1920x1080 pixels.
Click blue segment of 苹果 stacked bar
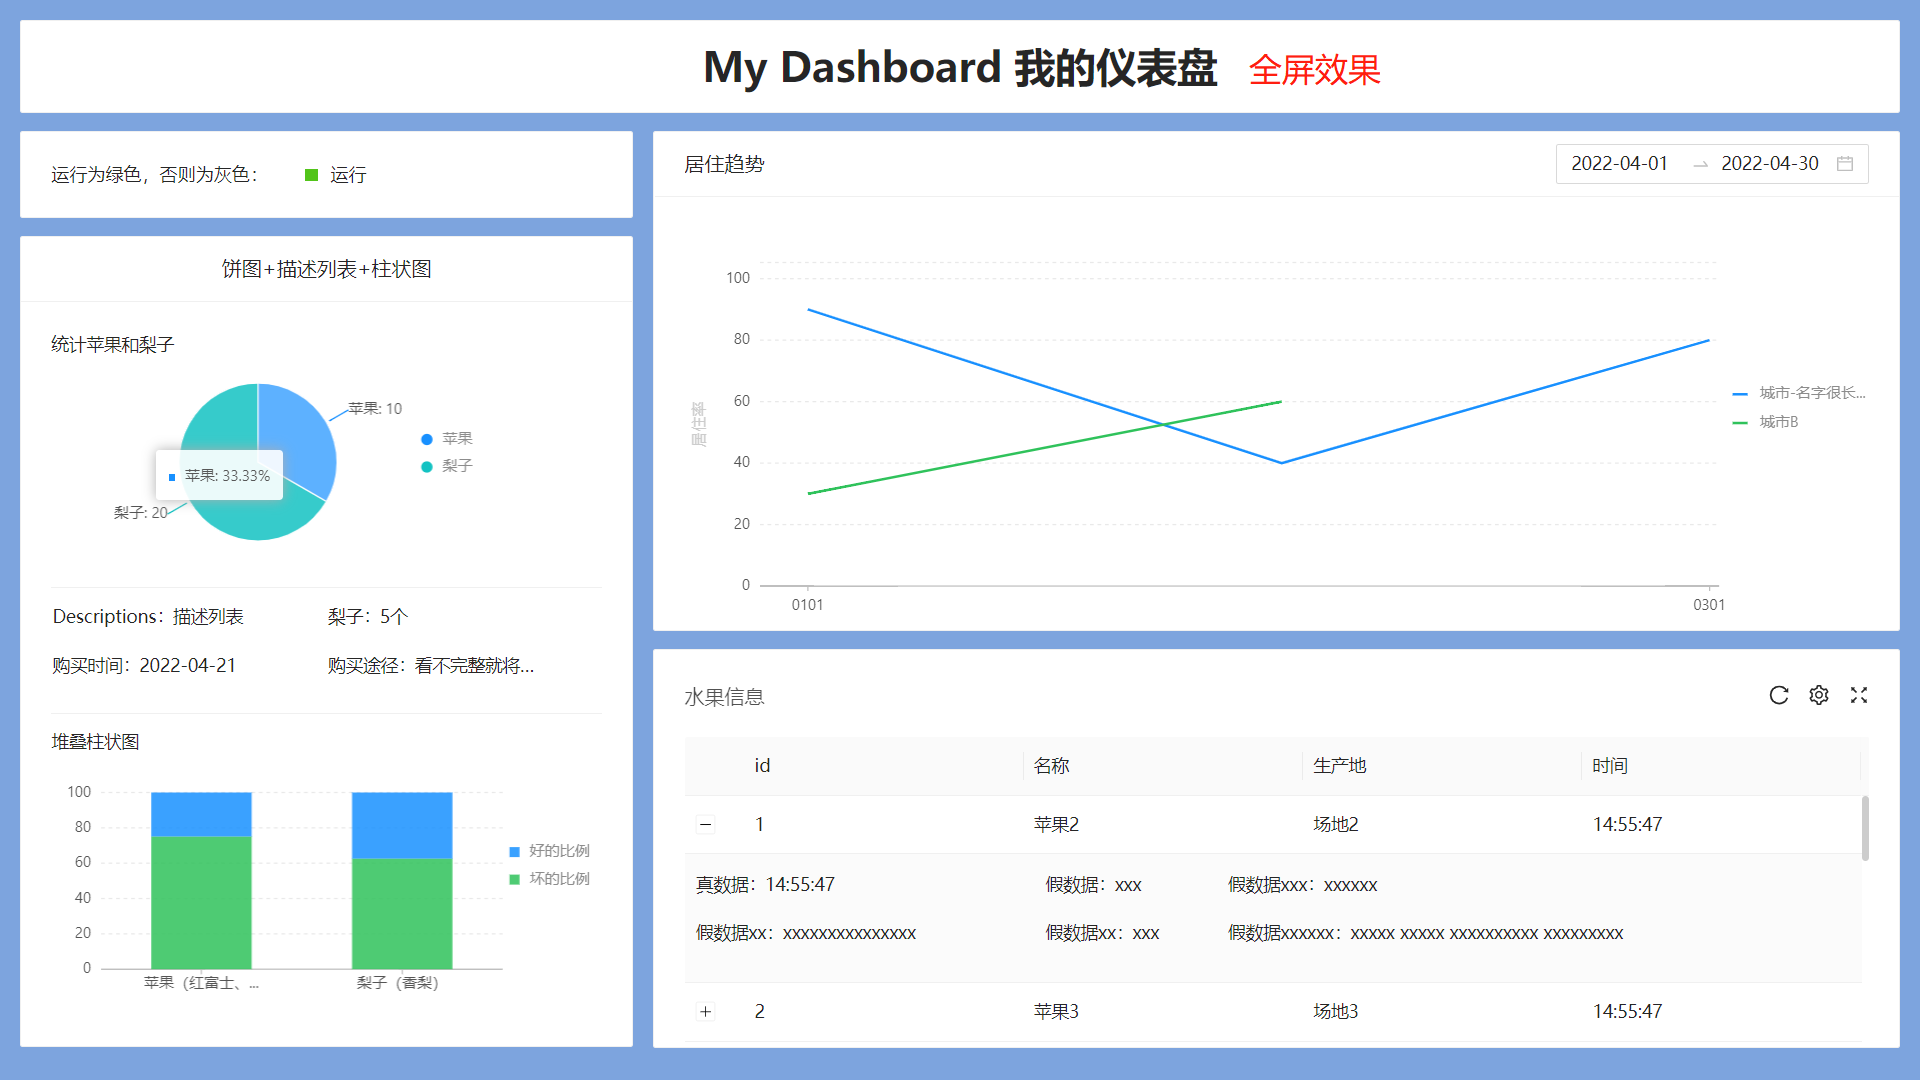[201, 814]
